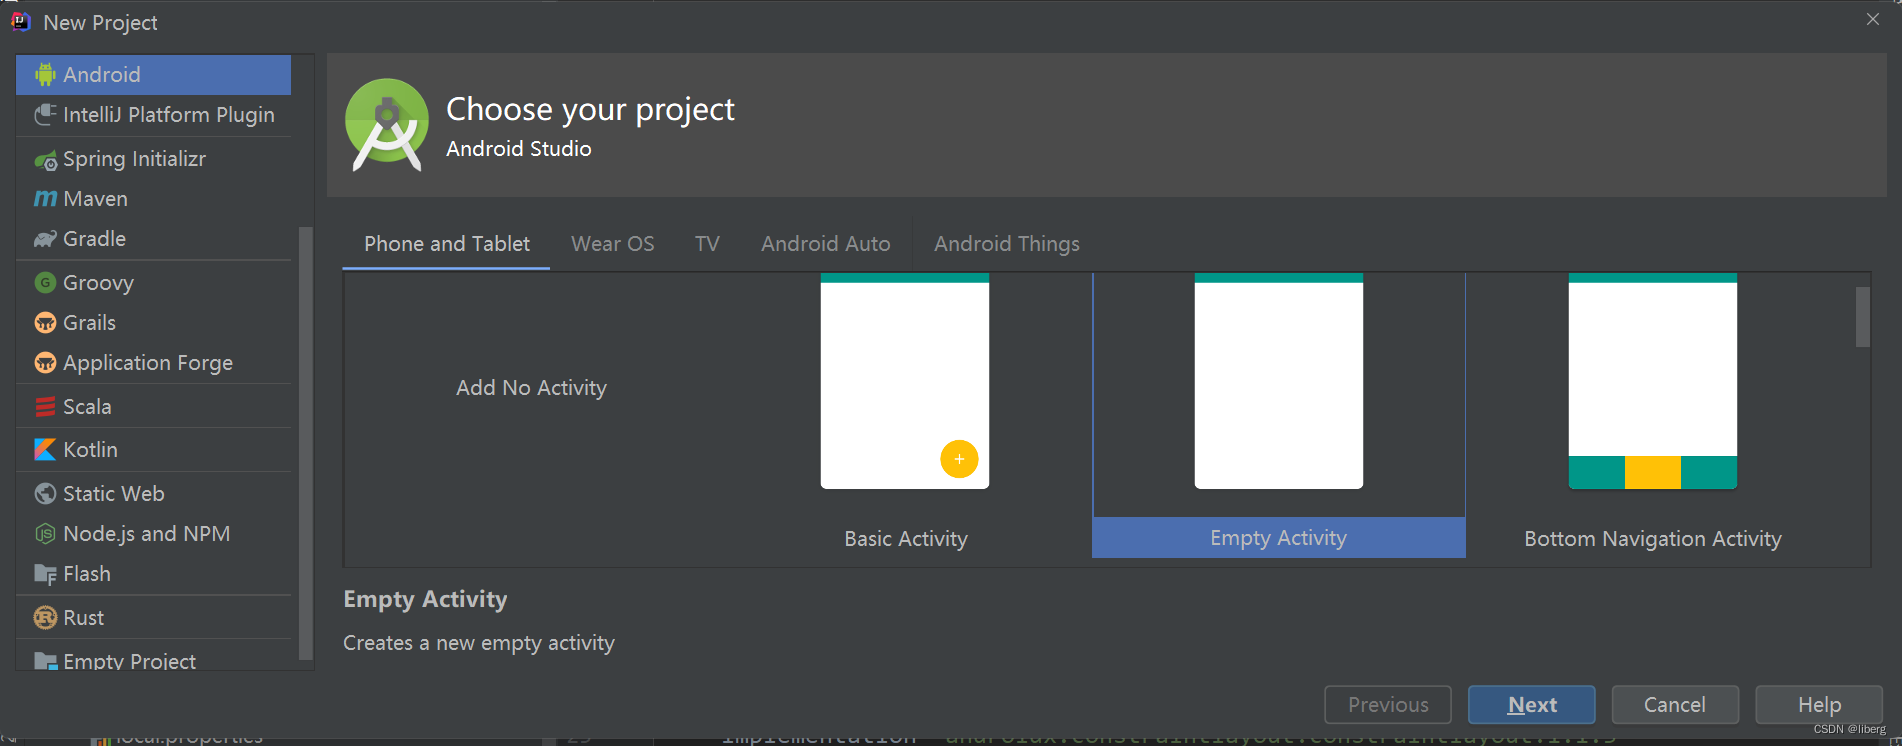Click the Basic Activity label
1902x746 pixels.
[906, 539]
